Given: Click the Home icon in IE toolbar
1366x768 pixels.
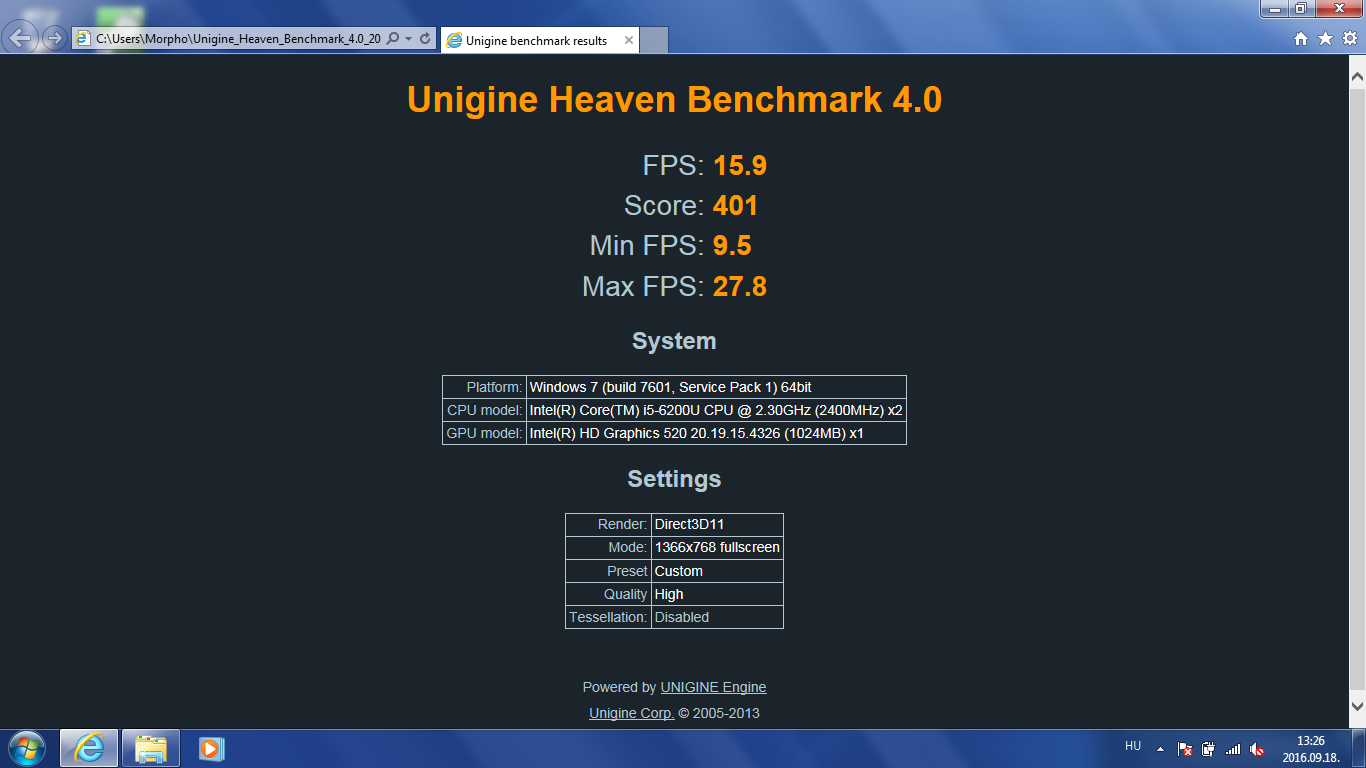Looking at the screenshot, I should (x=1301, y=38).
